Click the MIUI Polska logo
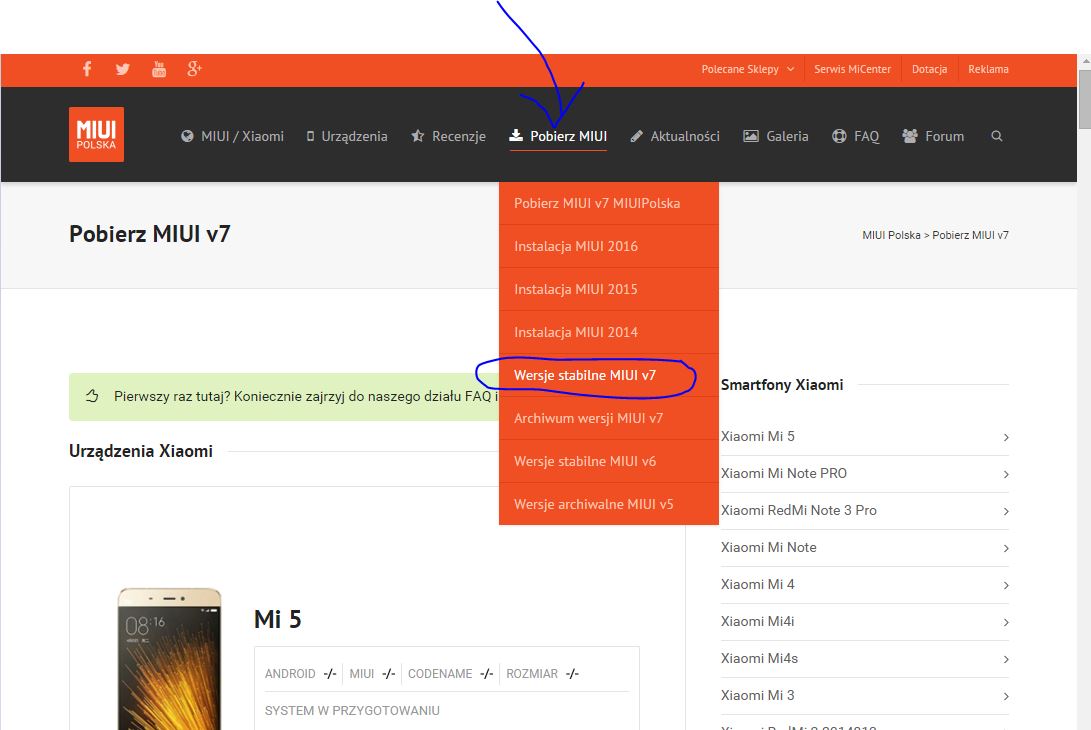Viewport: 1091px width, 730px height. coord(96,135)
